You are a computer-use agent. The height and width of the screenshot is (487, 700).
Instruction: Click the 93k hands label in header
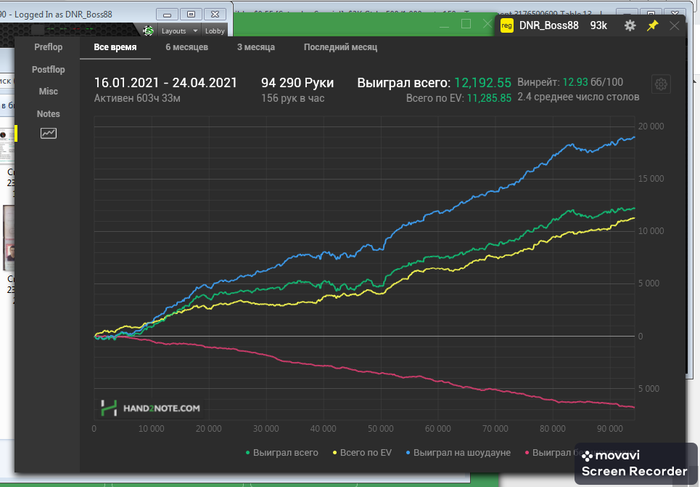[598, 25]
